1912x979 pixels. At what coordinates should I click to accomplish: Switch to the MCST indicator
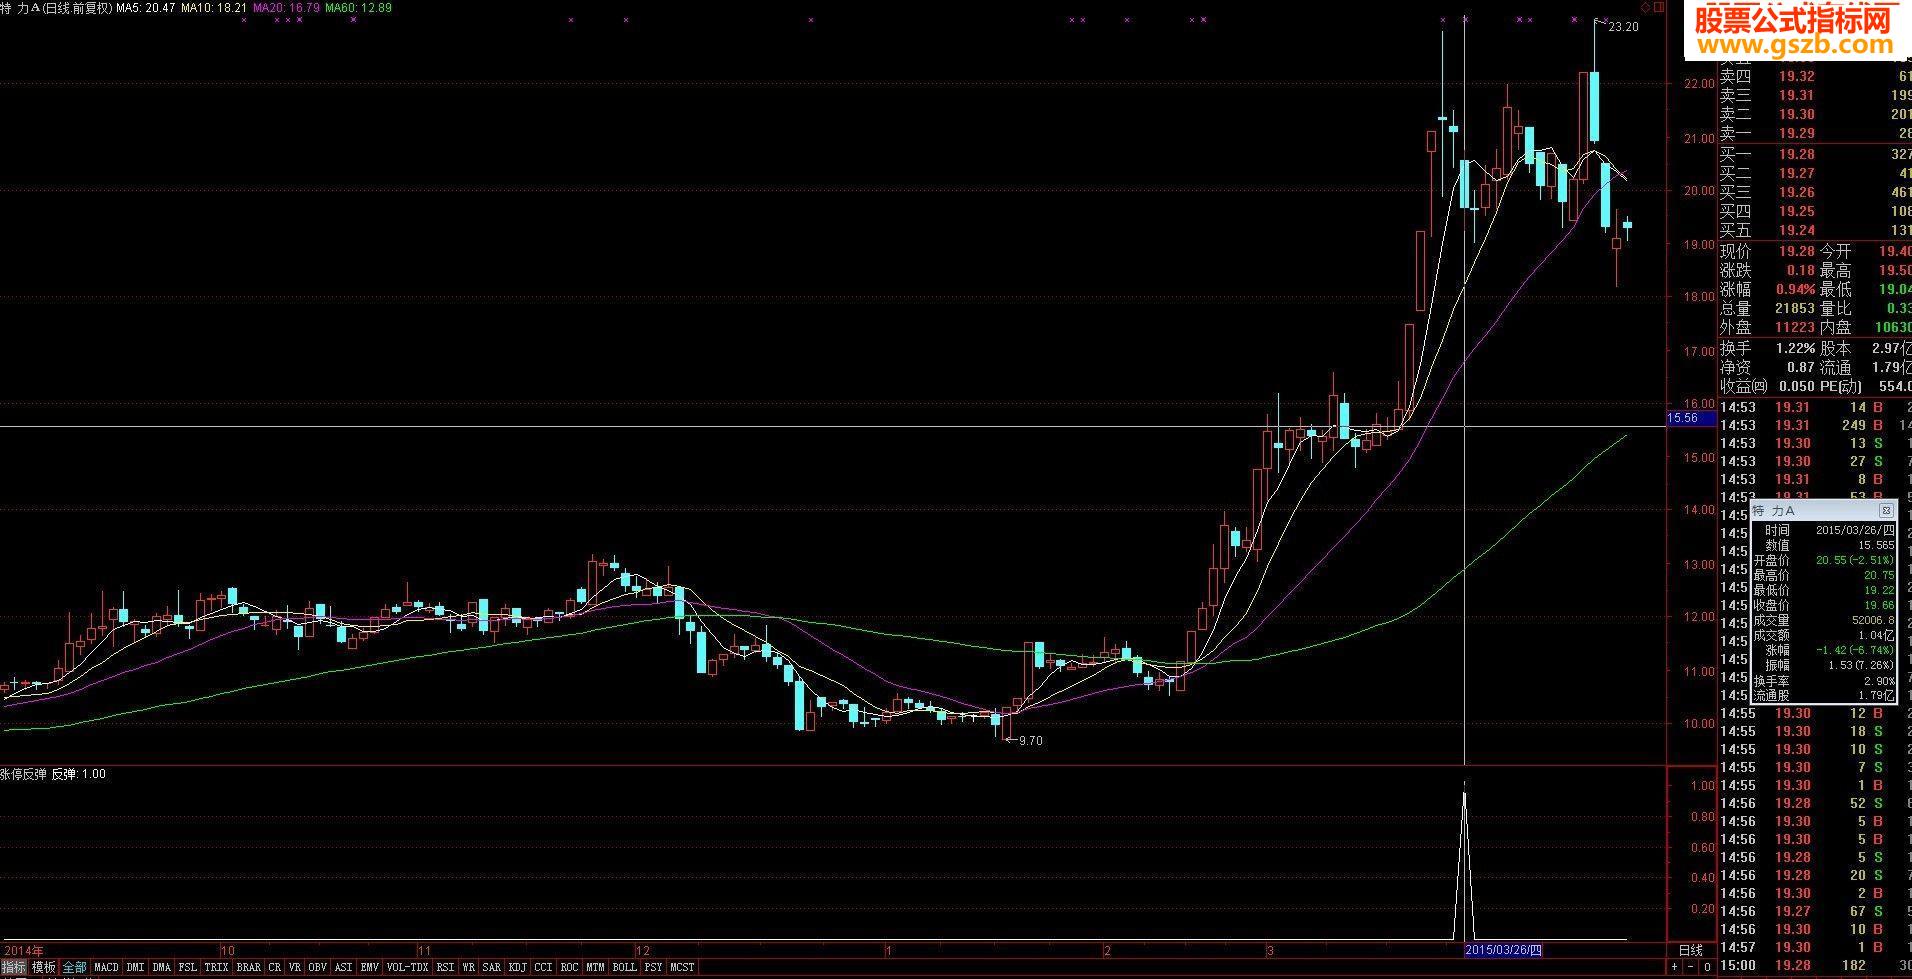(x=683, y=967)
